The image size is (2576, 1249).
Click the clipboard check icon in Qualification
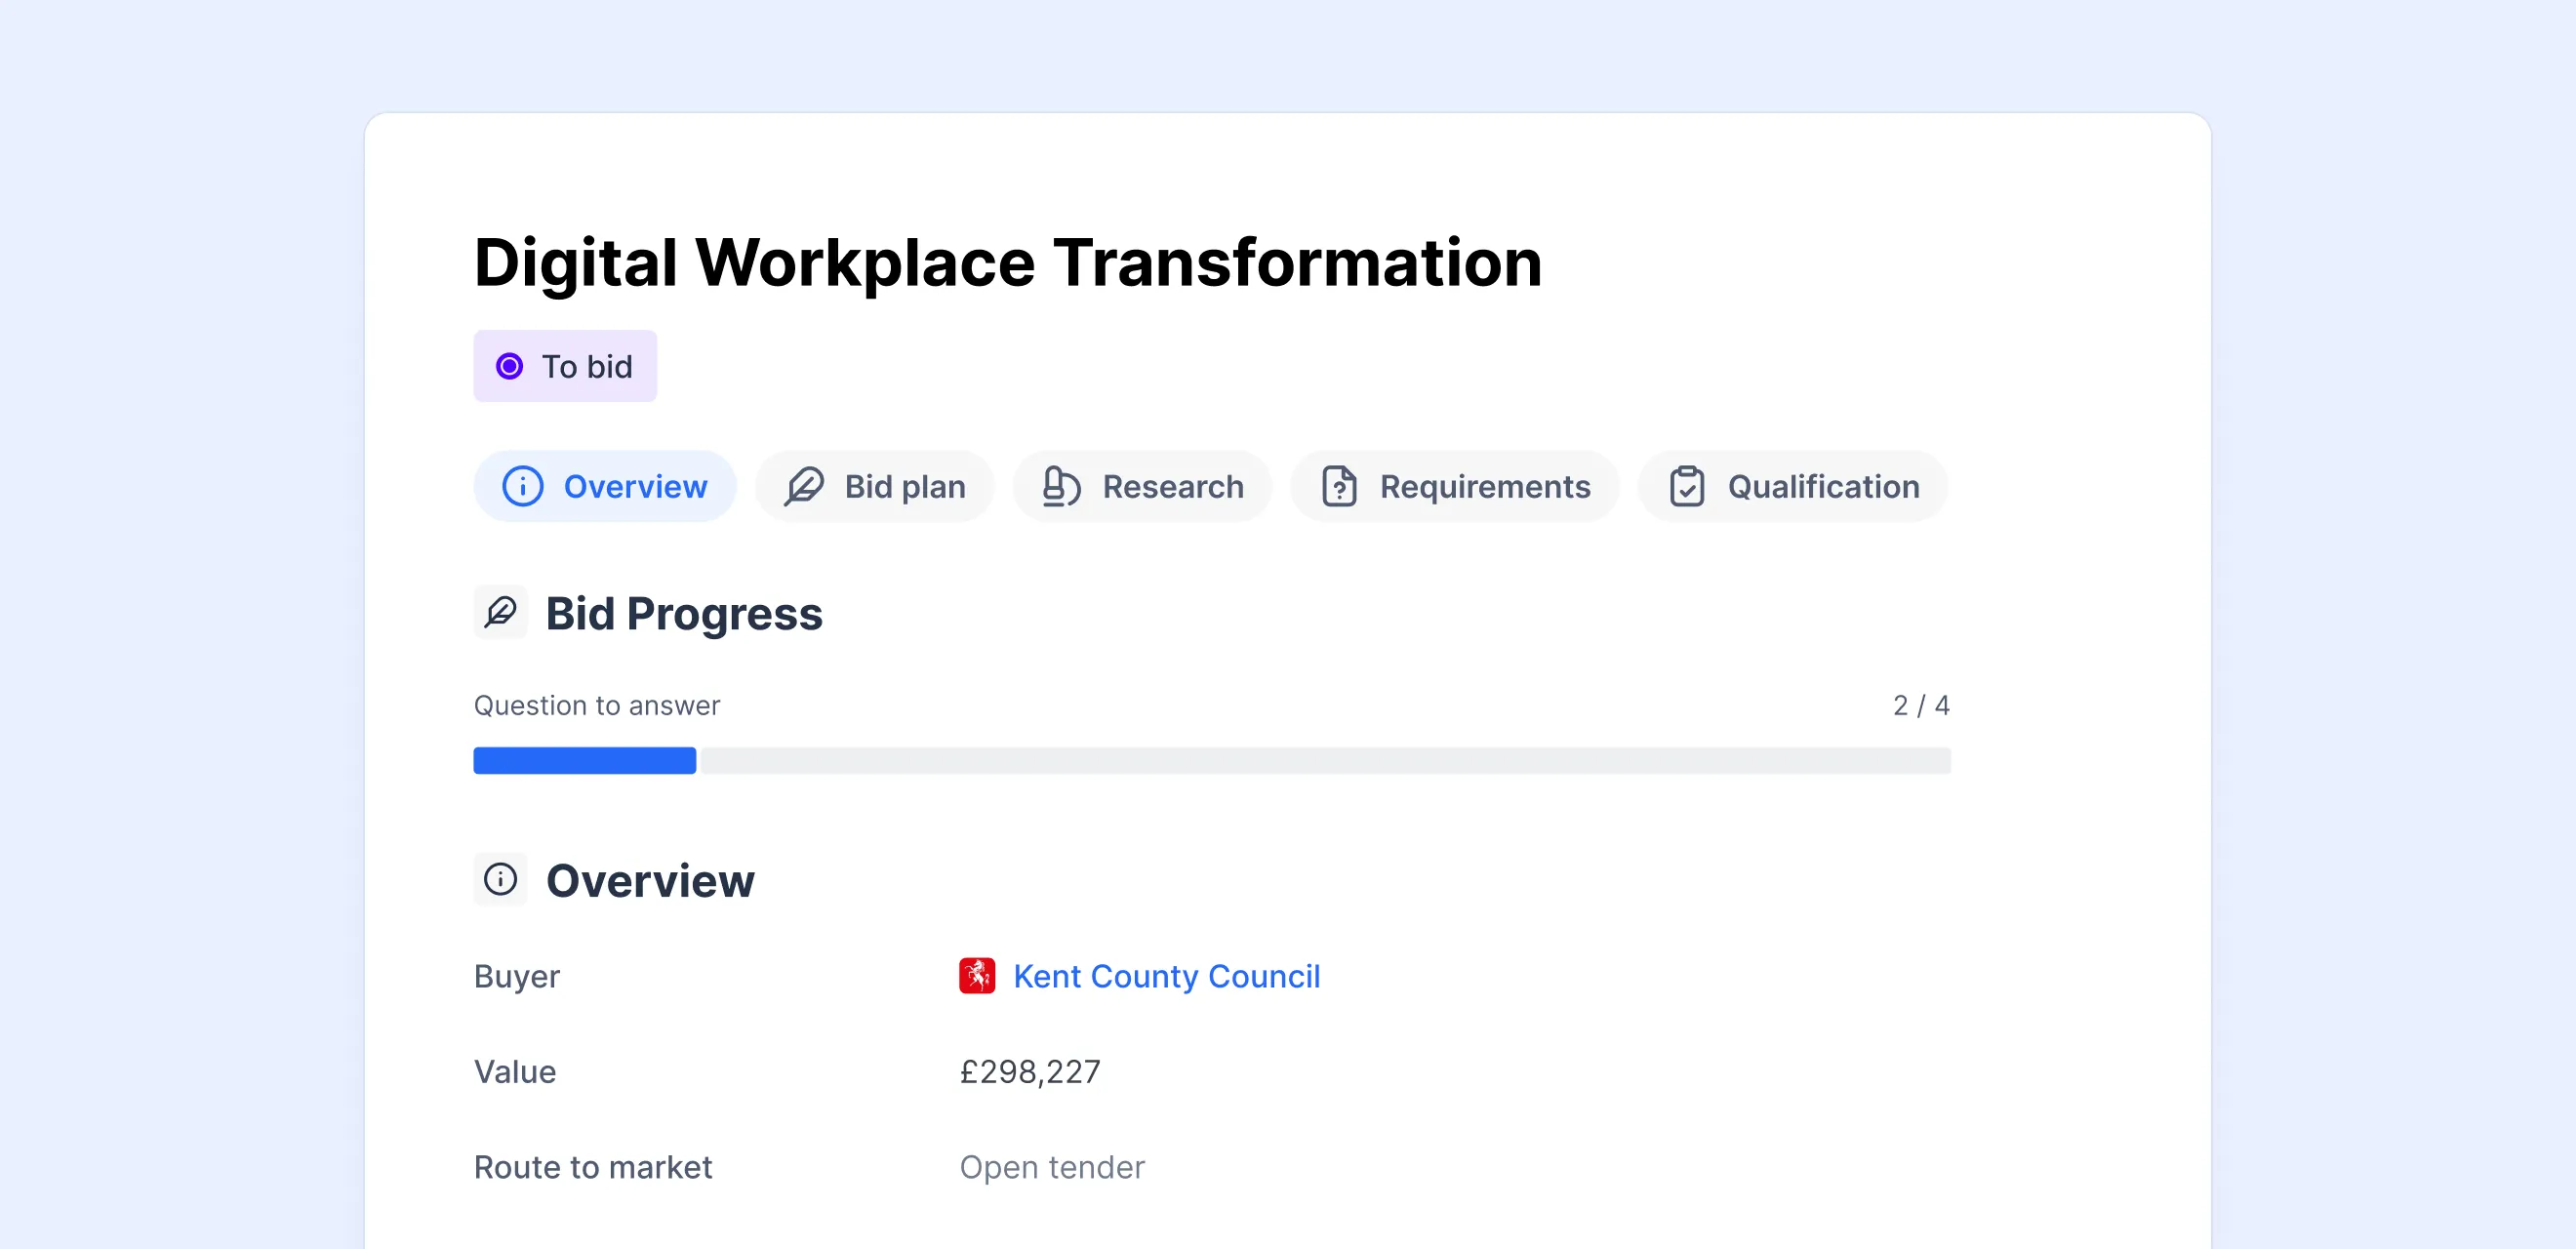tap(1686, 486)
